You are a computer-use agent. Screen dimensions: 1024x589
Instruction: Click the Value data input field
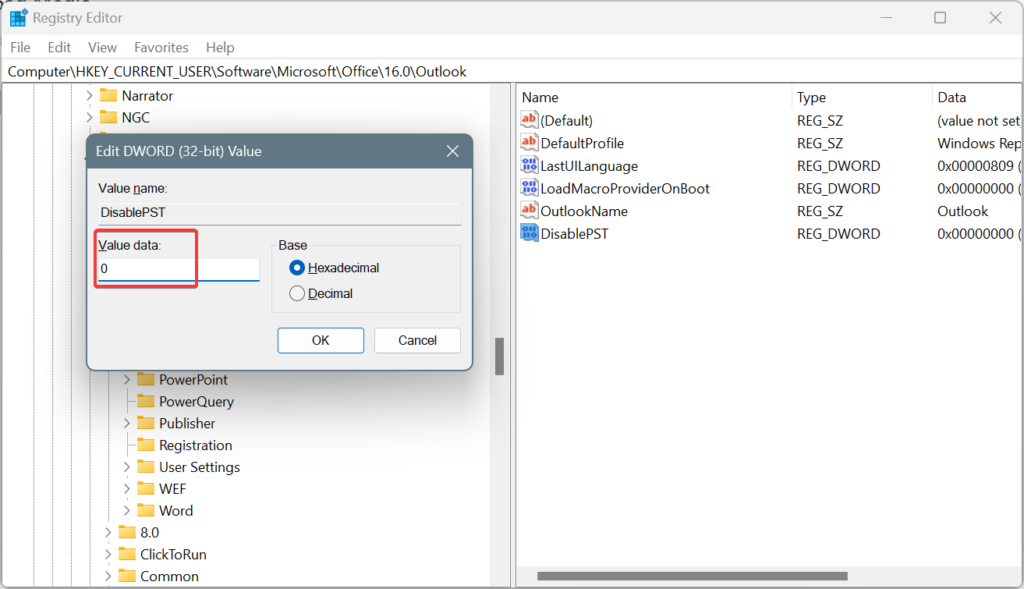pyautogui.click(x=178, y=269)
